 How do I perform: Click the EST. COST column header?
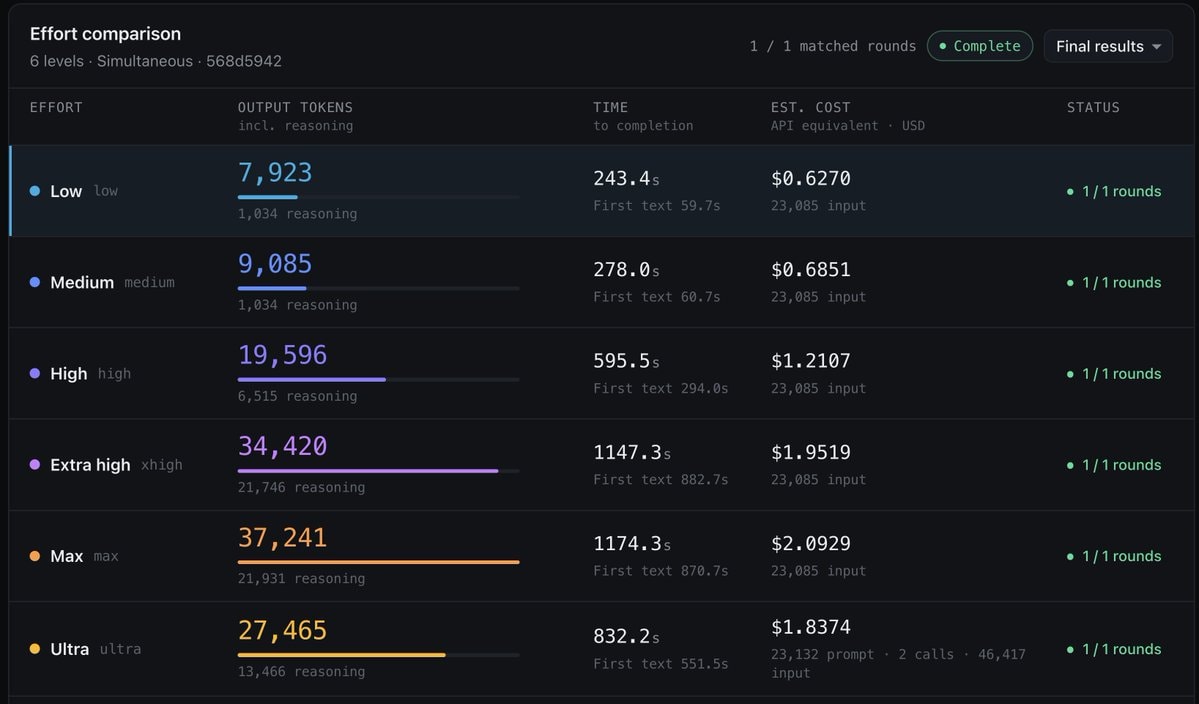coord(811,107)
